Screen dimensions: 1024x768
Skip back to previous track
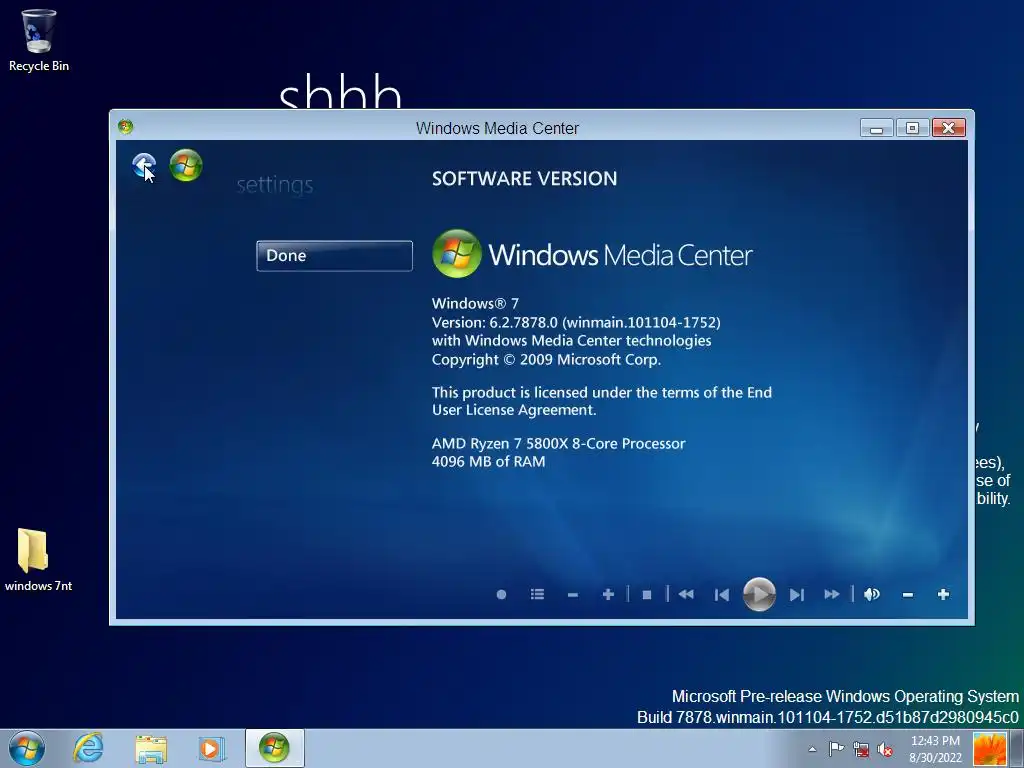tap(722, 594)
